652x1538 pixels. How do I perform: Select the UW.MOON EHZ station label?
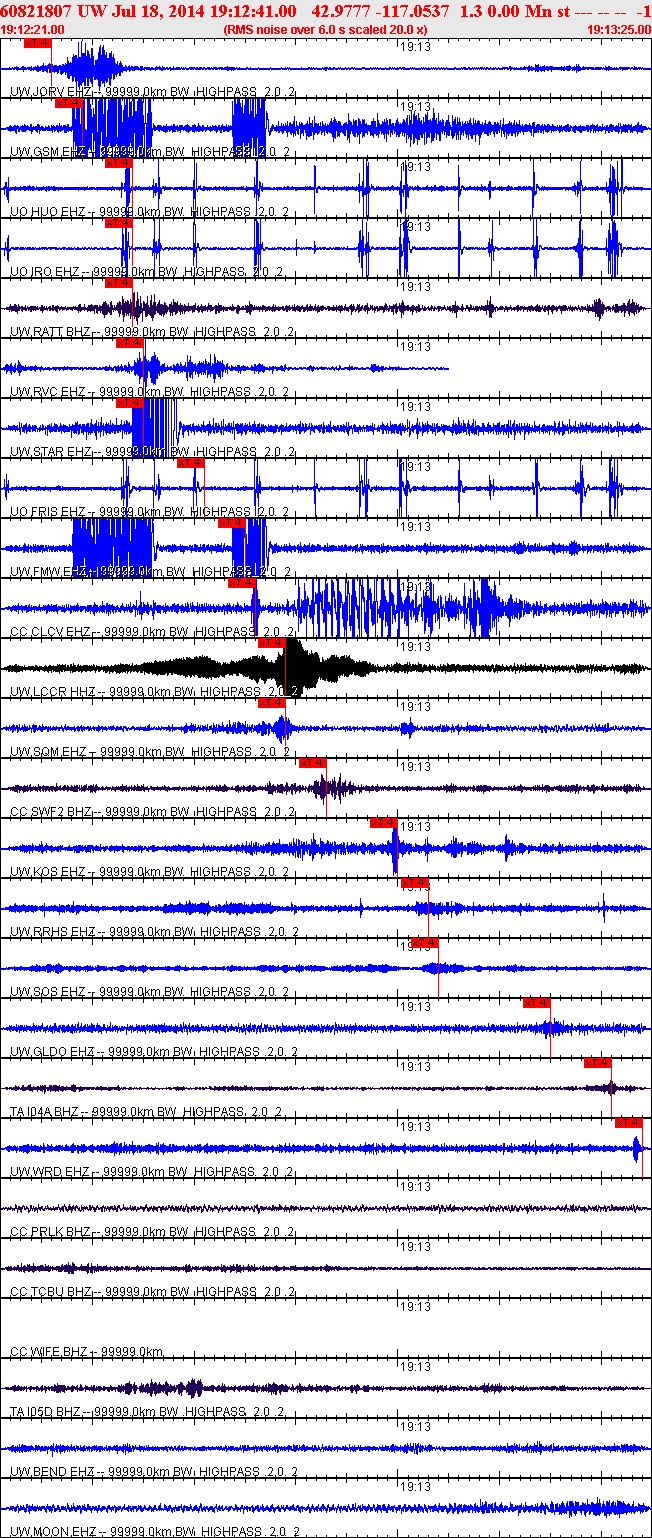(x=53, y=1531)
